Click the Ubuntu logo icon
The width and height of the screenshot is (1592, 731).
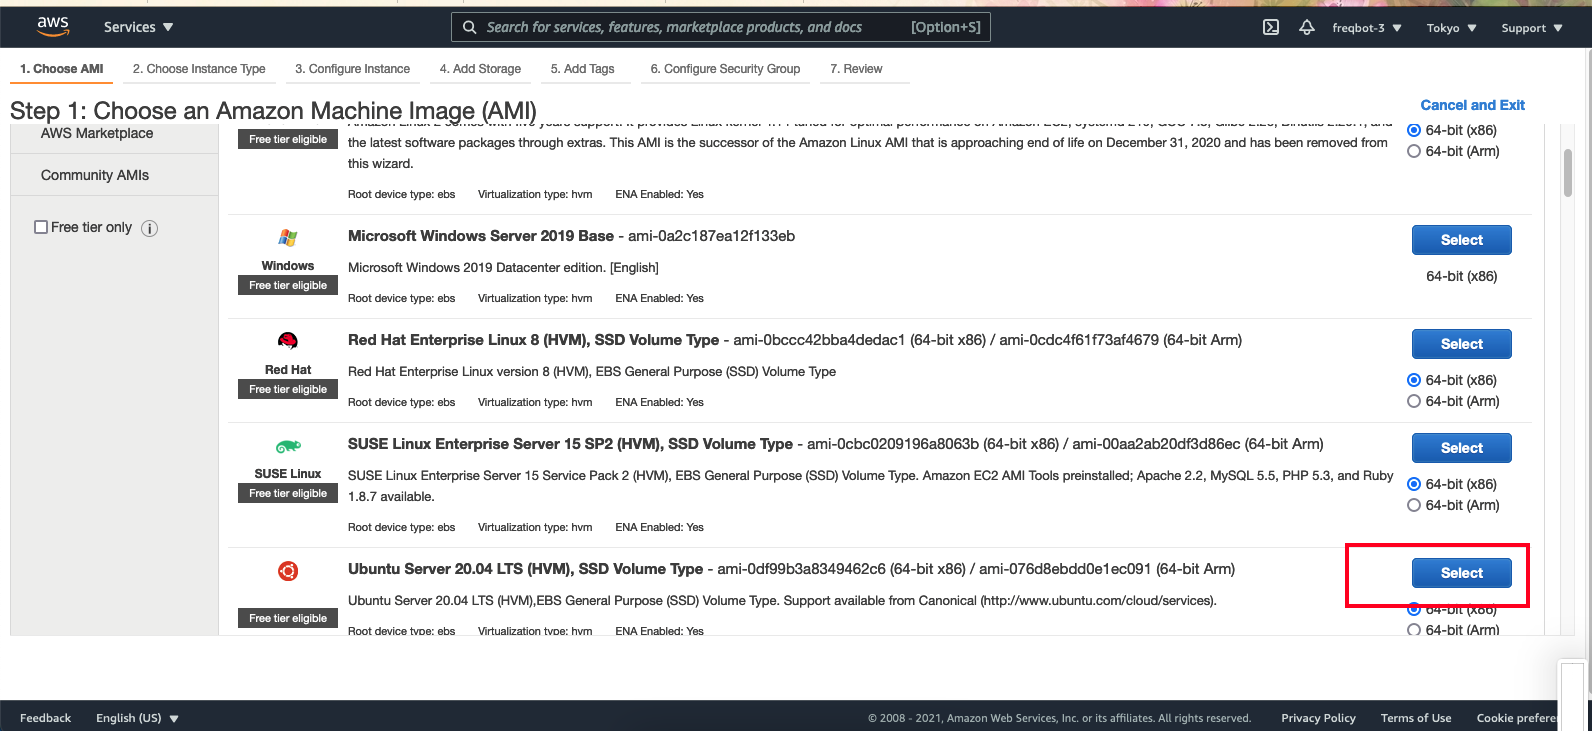pos(288,571)
